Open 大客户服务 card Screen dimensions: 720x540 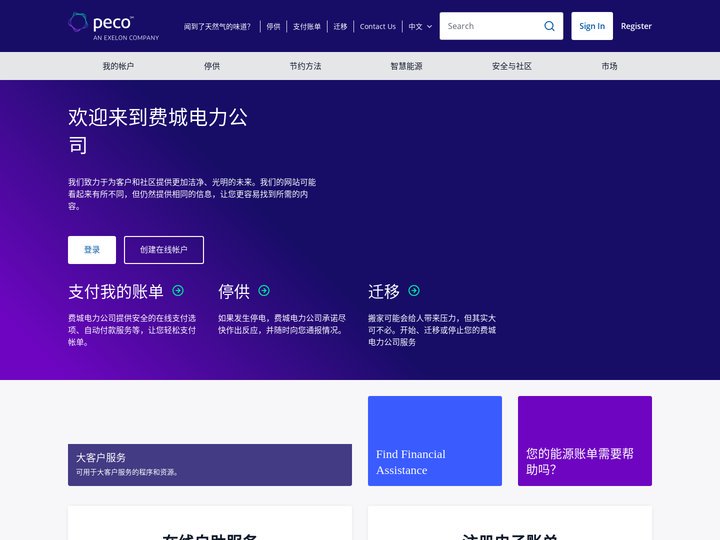(210, 465)
